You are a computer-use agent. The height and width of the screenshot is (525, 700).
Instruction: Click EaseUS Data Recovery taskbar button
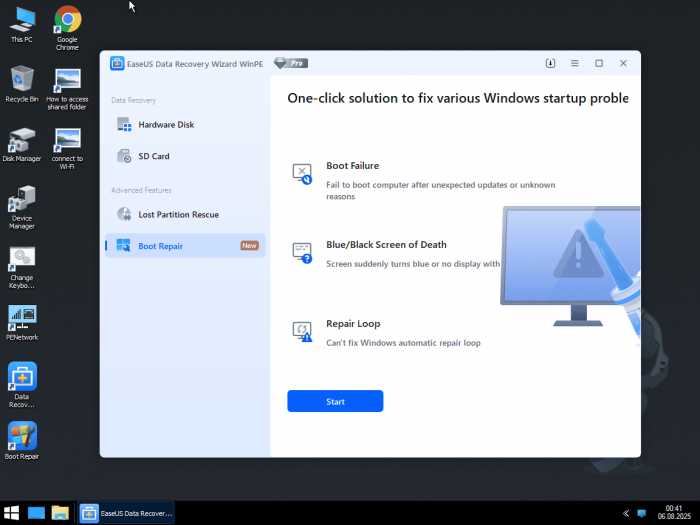point(126,513)
